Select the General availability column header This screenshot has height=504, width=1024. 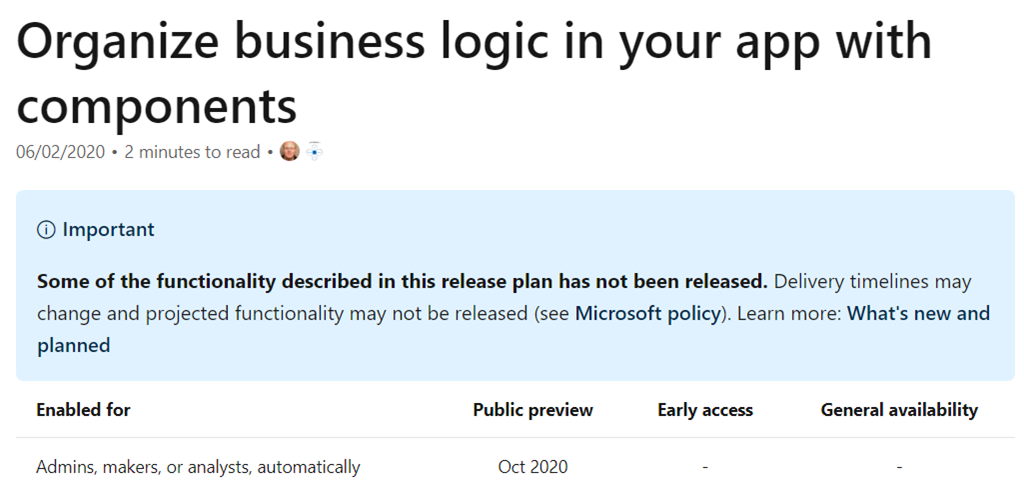pos(899,410)
